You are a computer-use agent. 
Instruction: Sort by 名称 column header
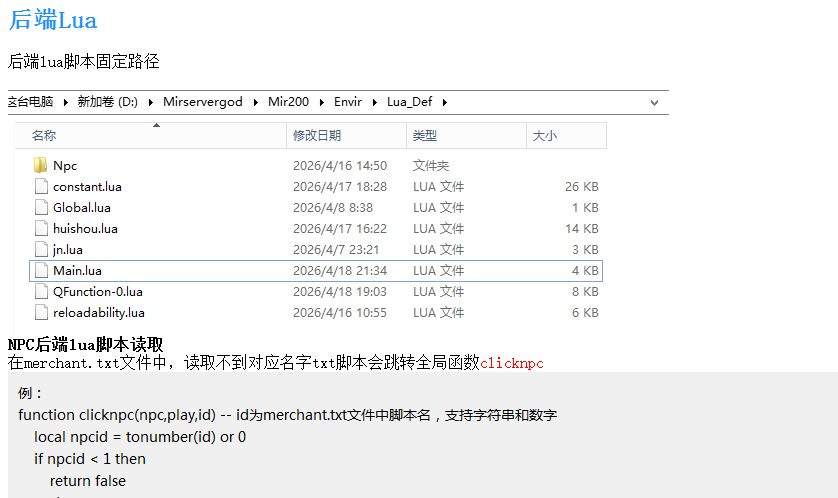tap(151, 136)
